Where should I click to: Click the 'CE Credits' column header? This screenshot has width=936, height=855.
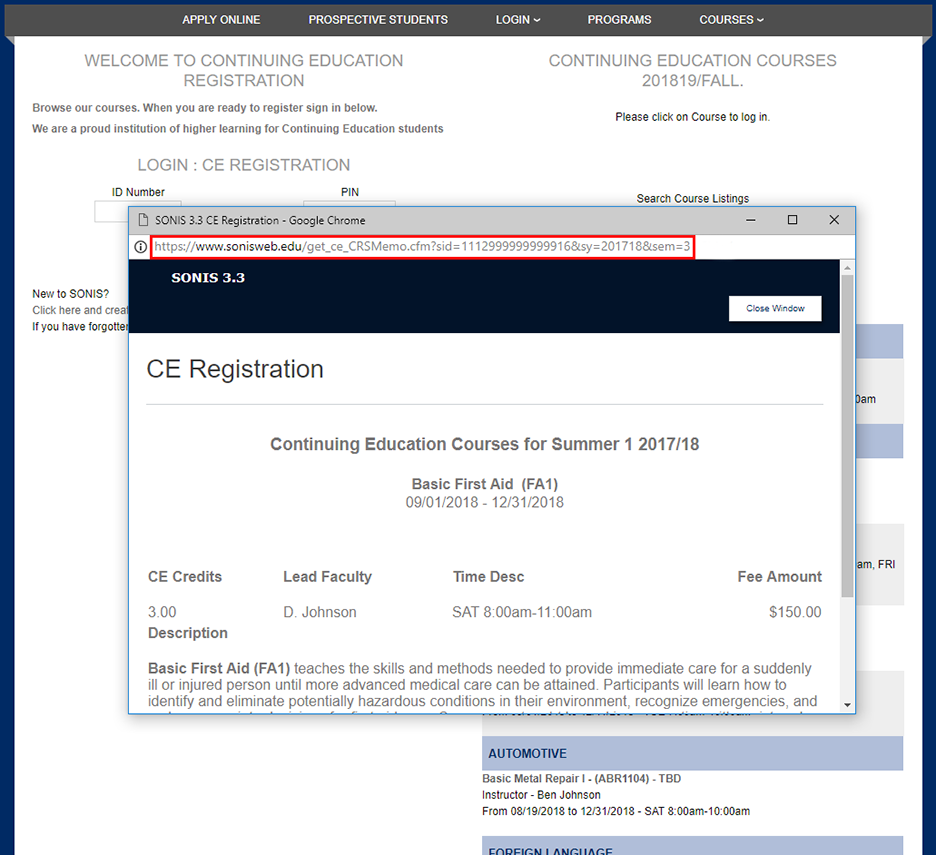(x=184, y=577)
